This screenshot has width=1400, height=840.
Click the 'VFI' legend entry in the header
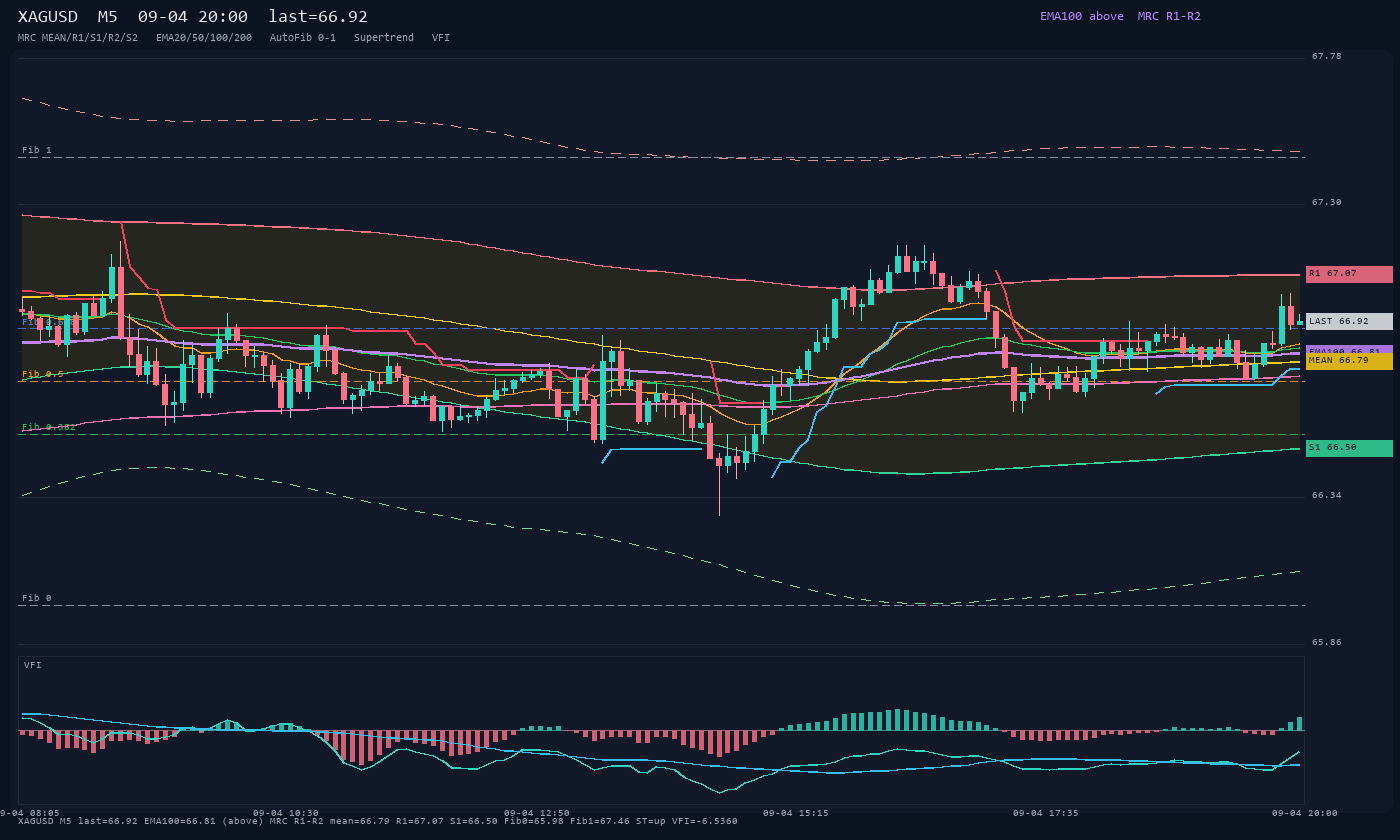click(x=441, y=38)
